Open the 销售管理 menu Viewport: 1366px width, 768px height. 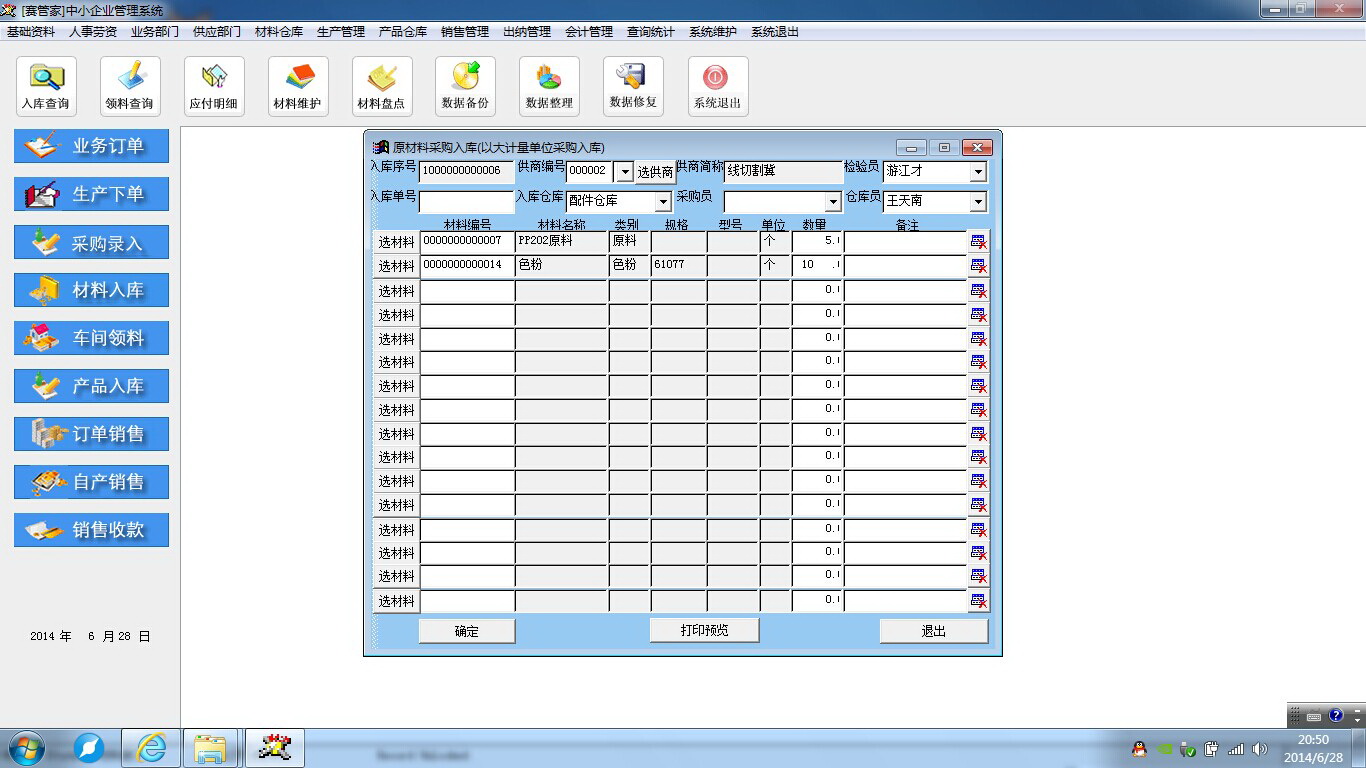click(x=465, y=32)
